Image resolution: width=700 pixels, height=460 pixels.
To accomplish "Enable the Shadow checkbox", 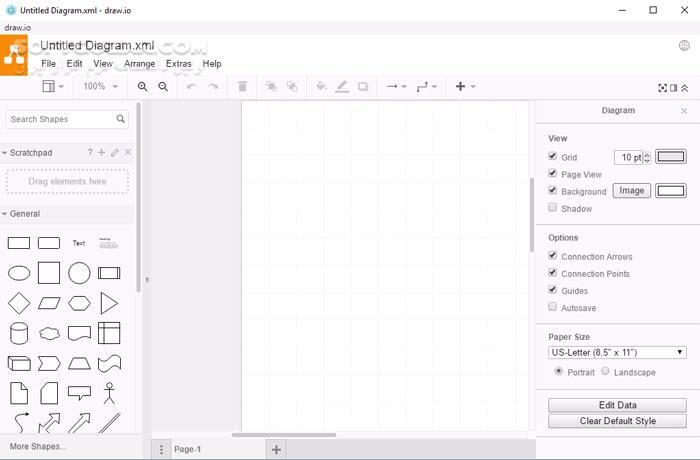I will point(553,207).
